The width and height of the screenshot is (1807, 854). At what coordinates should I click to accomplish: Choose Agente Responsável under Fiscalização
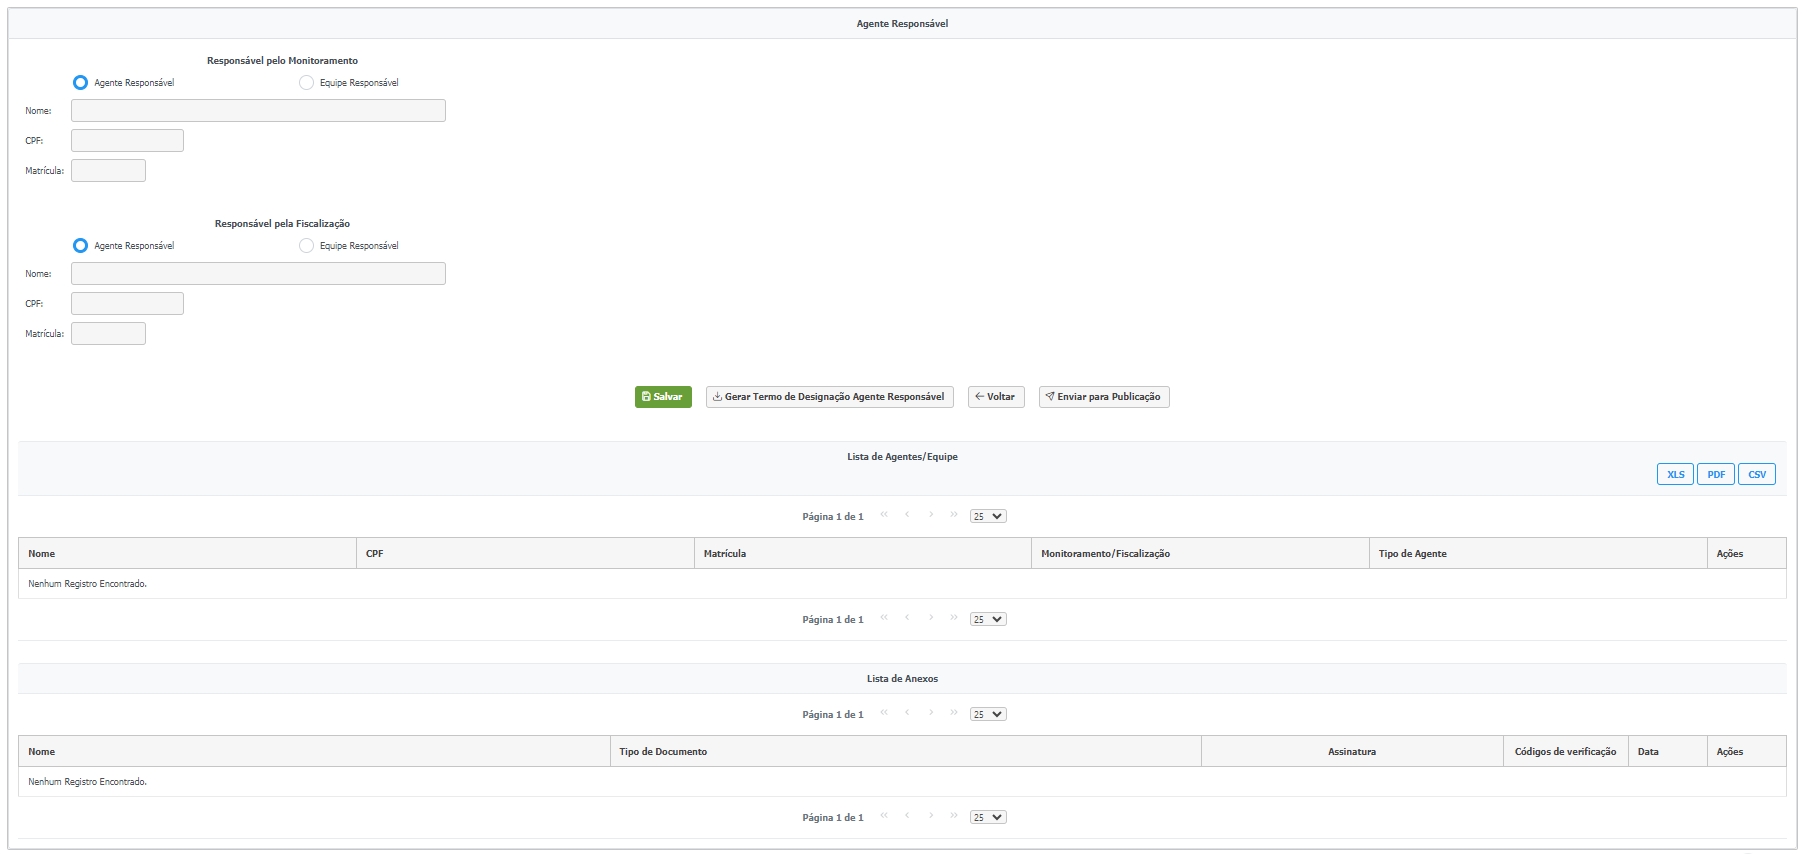[81, 246]
